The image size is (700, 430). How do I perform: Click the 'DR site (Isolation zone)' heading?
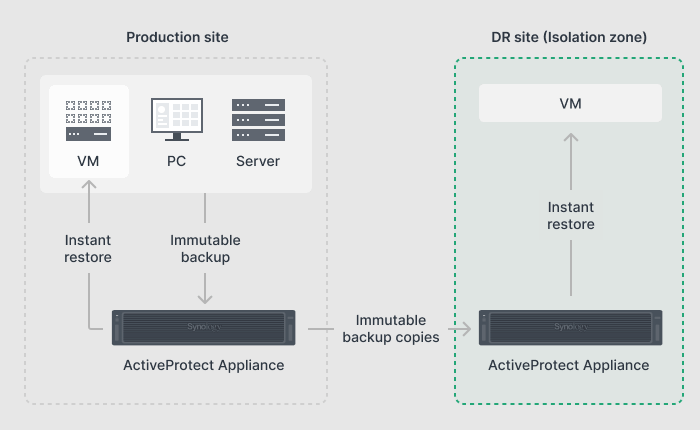569,37
